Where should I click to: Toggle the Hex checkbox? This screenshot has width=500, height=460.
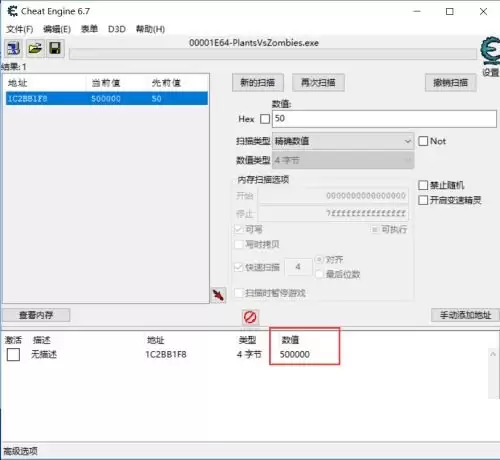pos(265,119)
